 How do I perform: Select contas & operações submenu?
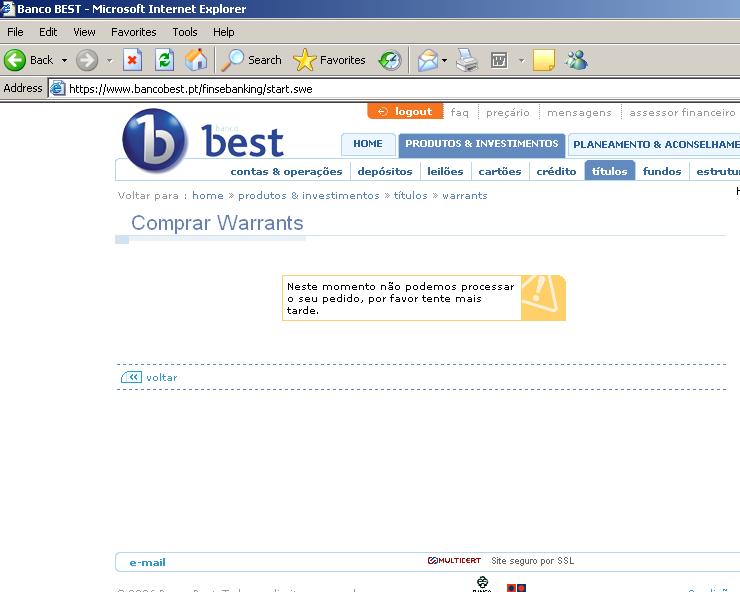(286, 171)
